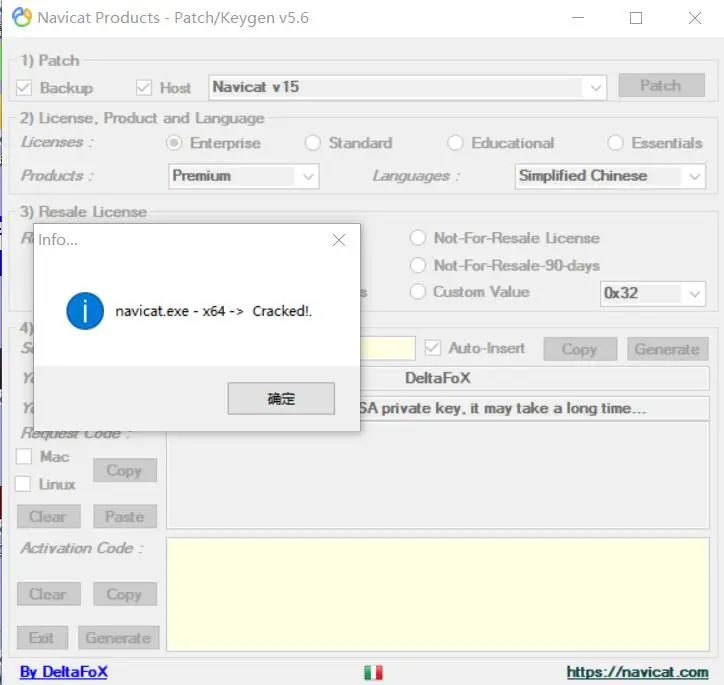Image resolution: width=724 pixels, height=685 pixels.
Task: Enable the Linux checkbox
Action: (23, 484)
